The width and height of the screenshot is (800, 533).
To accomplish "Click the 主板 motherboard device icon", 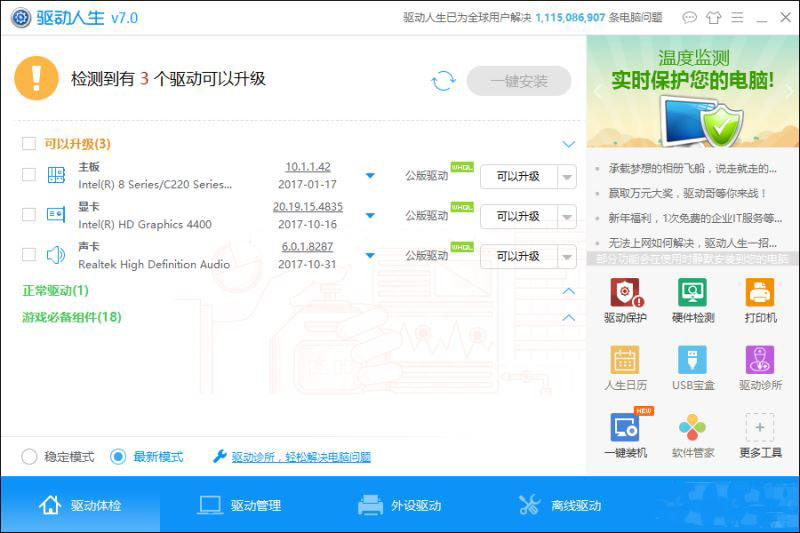I will click(x=56, y=175).
